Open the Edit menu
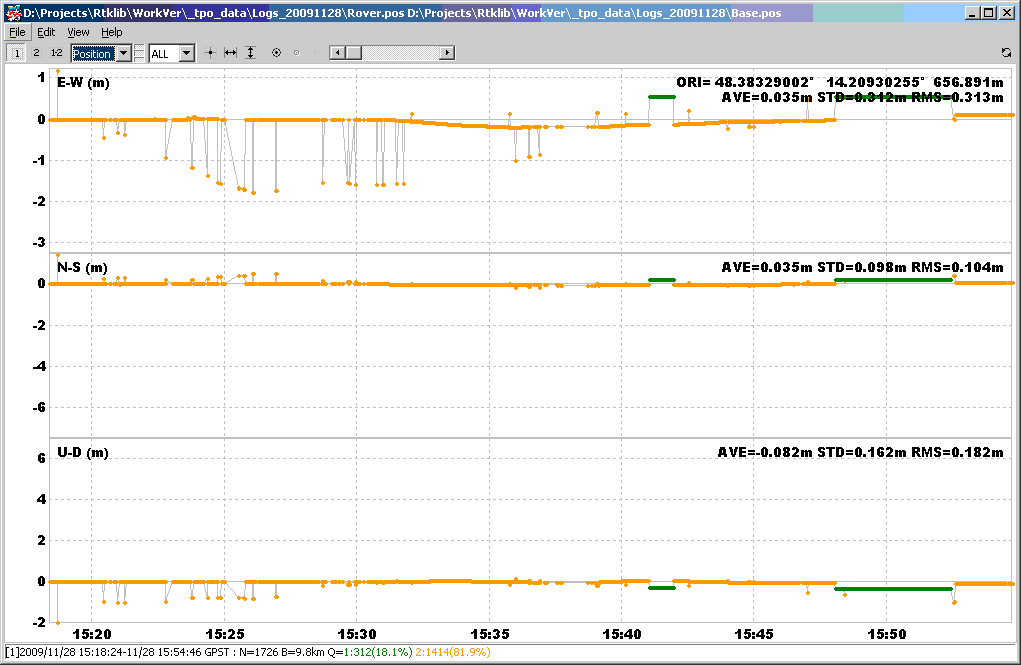 point(46,32)
